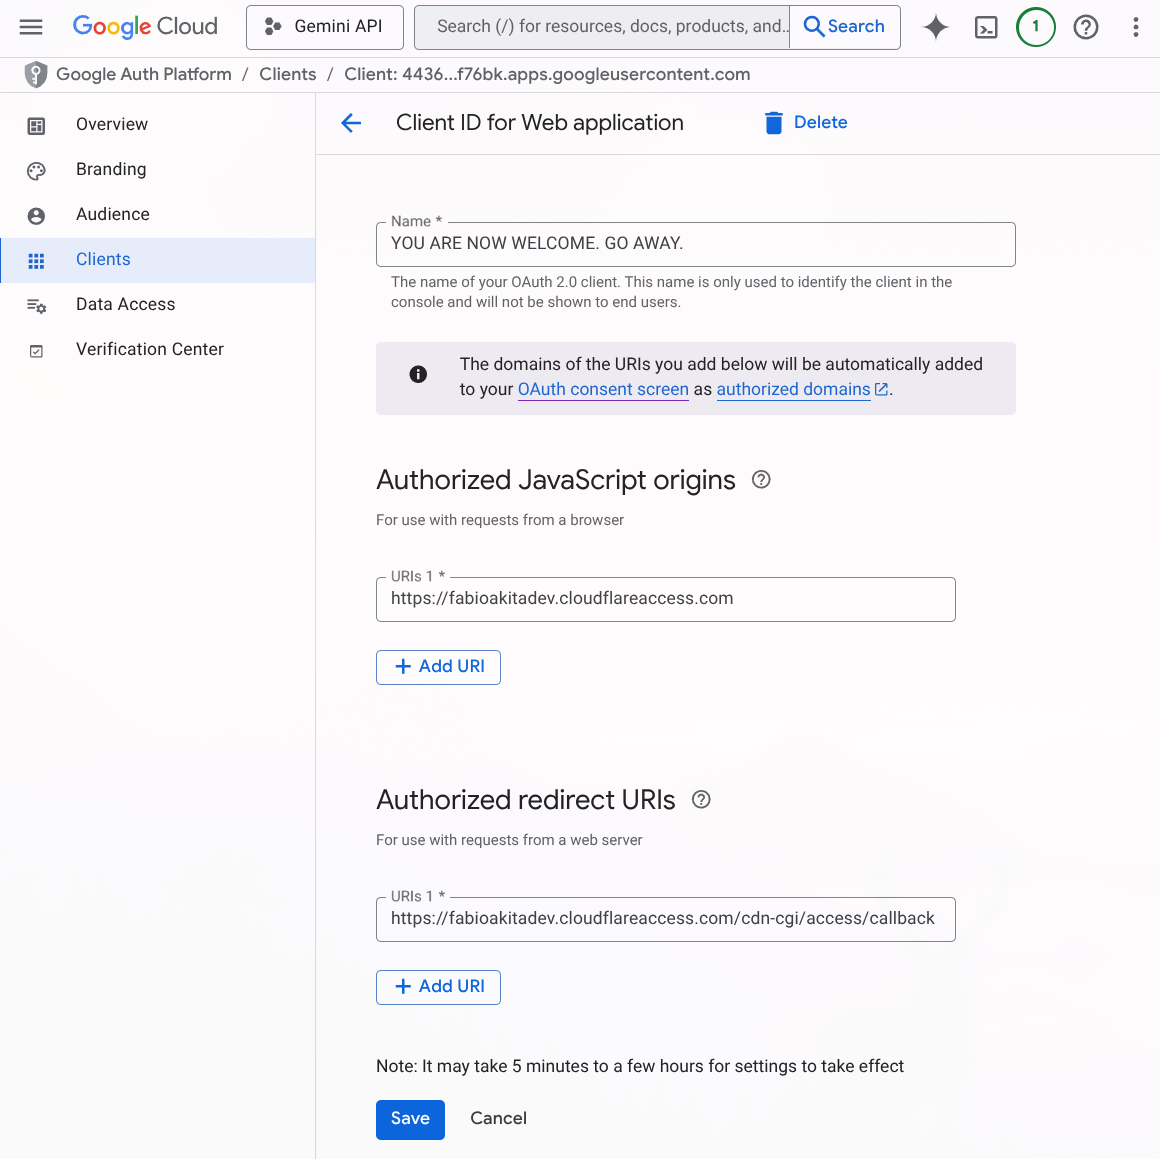Viewport: 1160px width, 1159px height.
Task: Click the Google Auth Platform shield icon
Action: coord(36,75)
